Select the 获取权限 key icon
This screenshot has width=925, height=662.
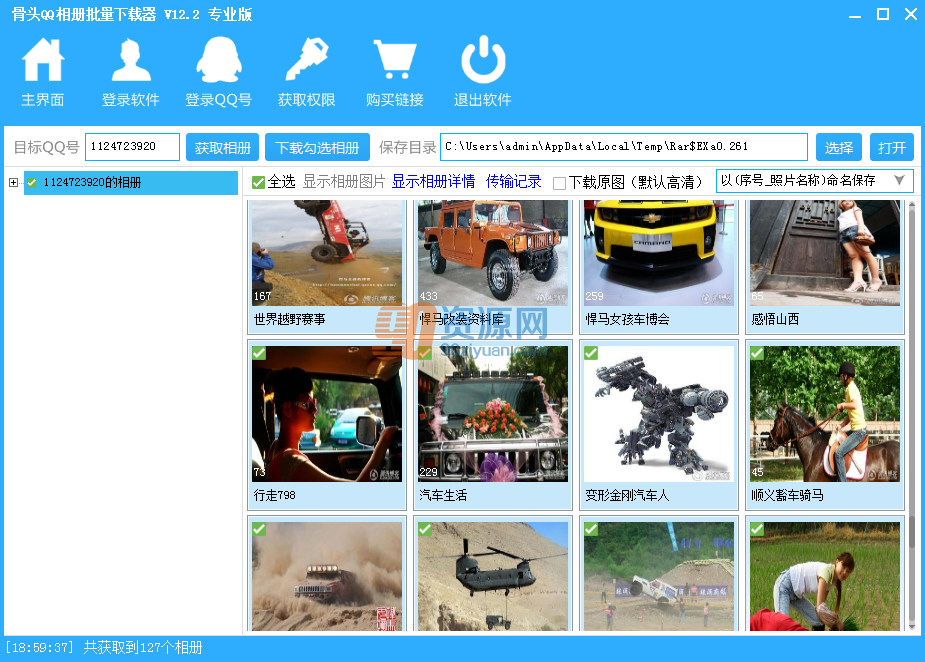(307, 60)
